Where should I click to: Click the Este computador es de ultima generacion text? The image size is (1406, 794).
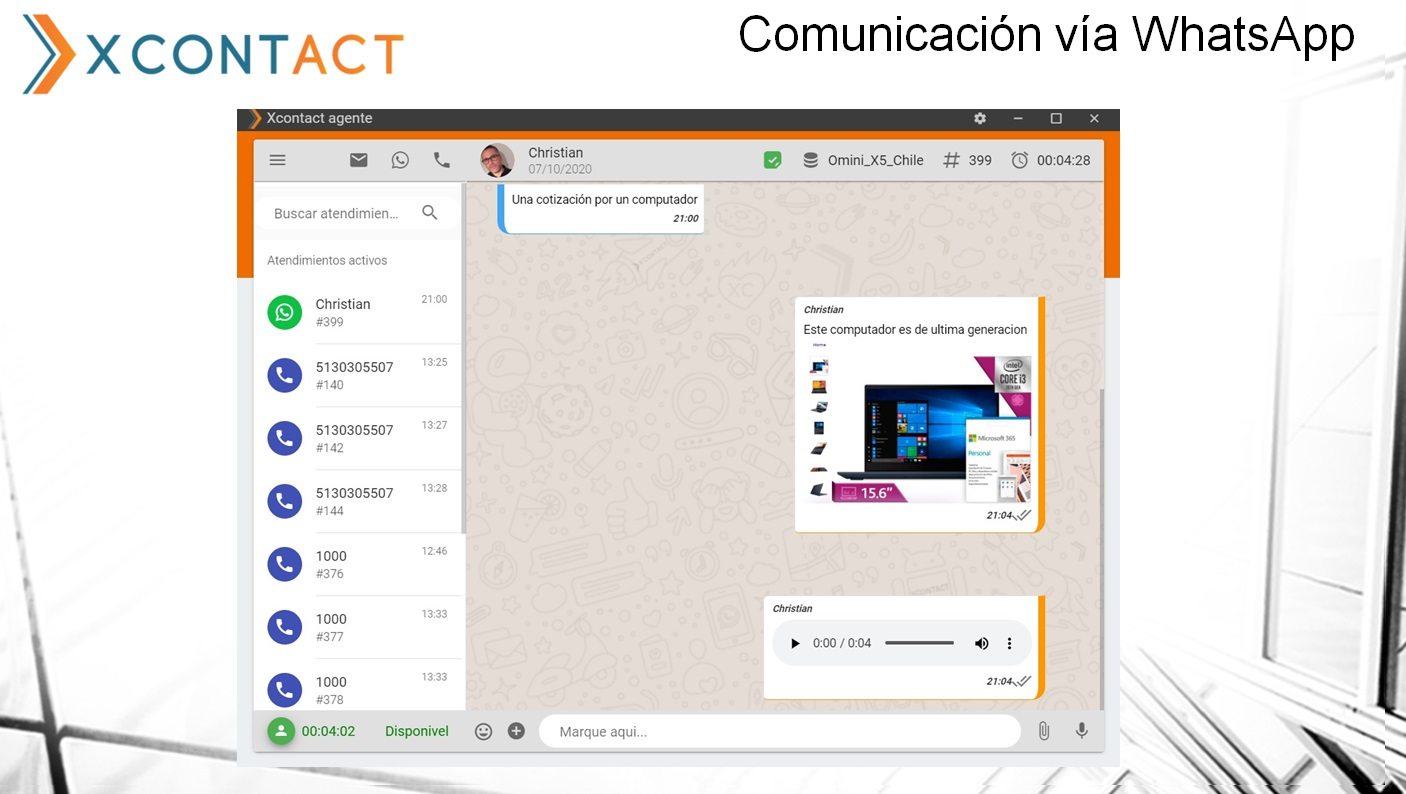tap(915, 329)
